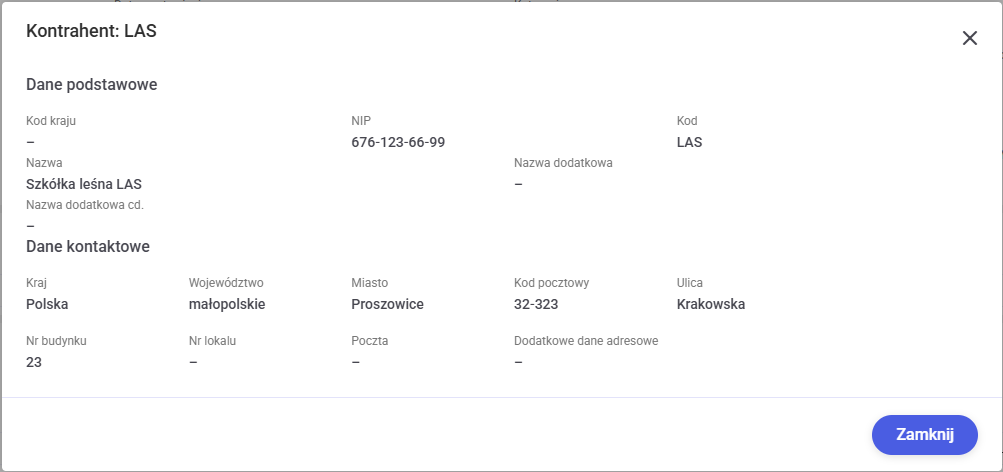Click the Nazwa dodatkowa field label
Image resolution: width=1003 pixels, height=472 pixels.
563,163
